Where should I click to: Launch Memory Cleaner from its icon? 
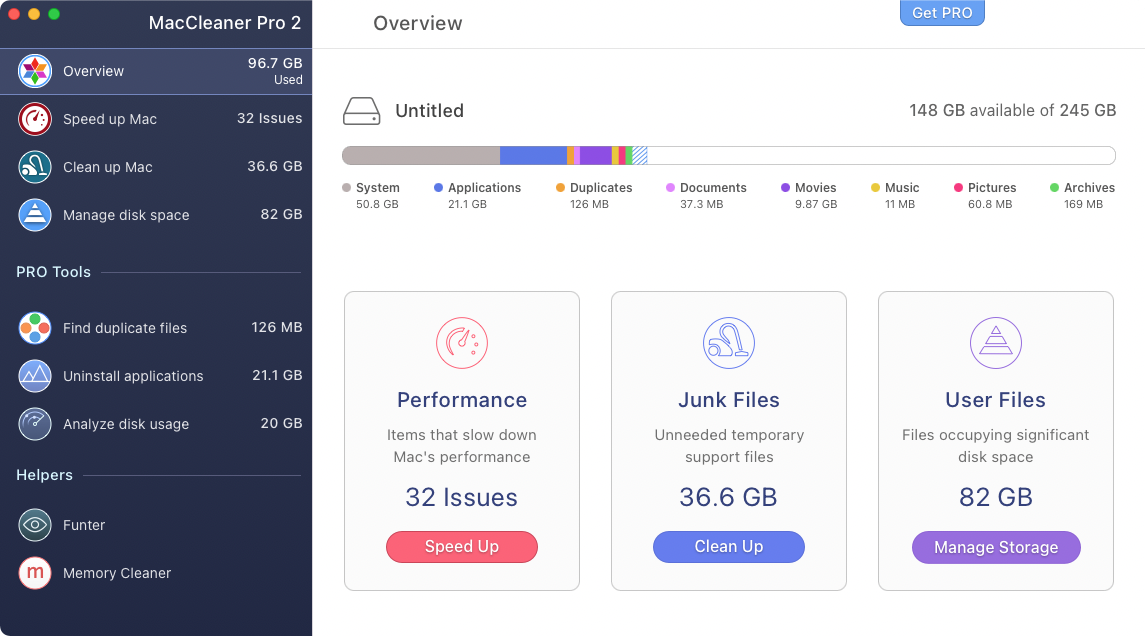(35, 573)
